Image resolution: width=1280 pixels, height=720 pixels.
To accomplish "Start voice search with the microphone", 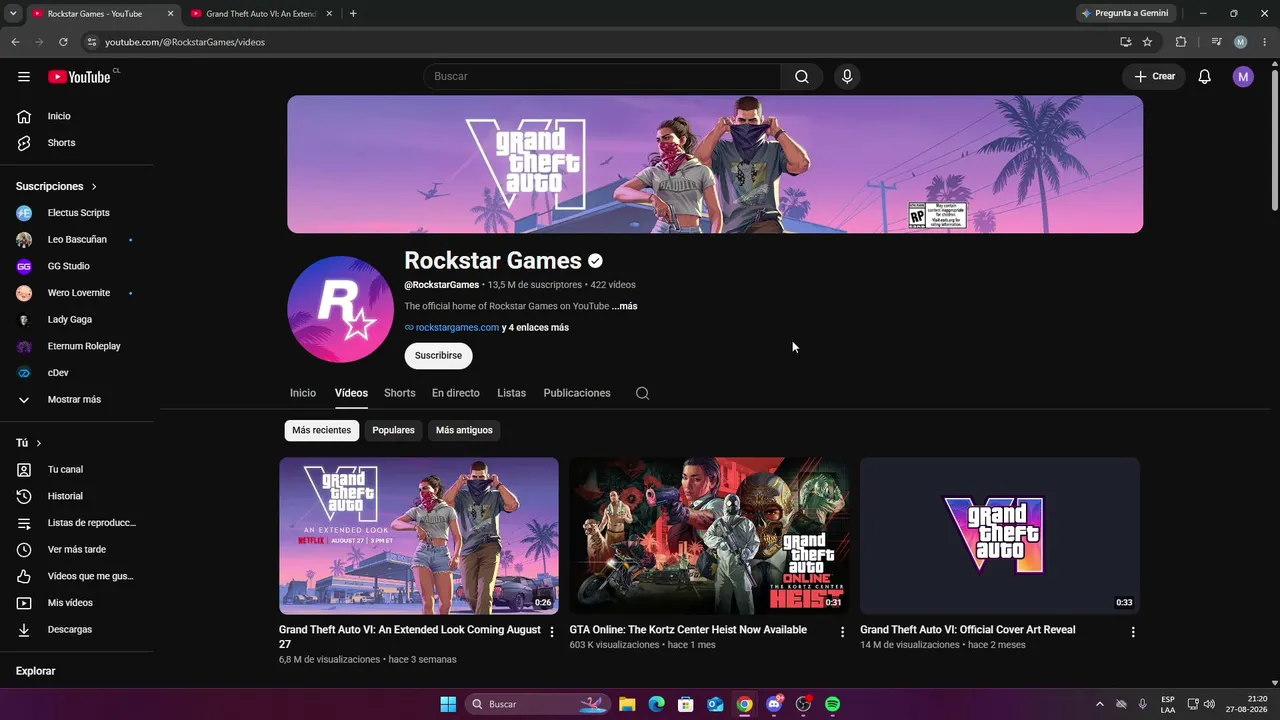I will tap(847, 77).
